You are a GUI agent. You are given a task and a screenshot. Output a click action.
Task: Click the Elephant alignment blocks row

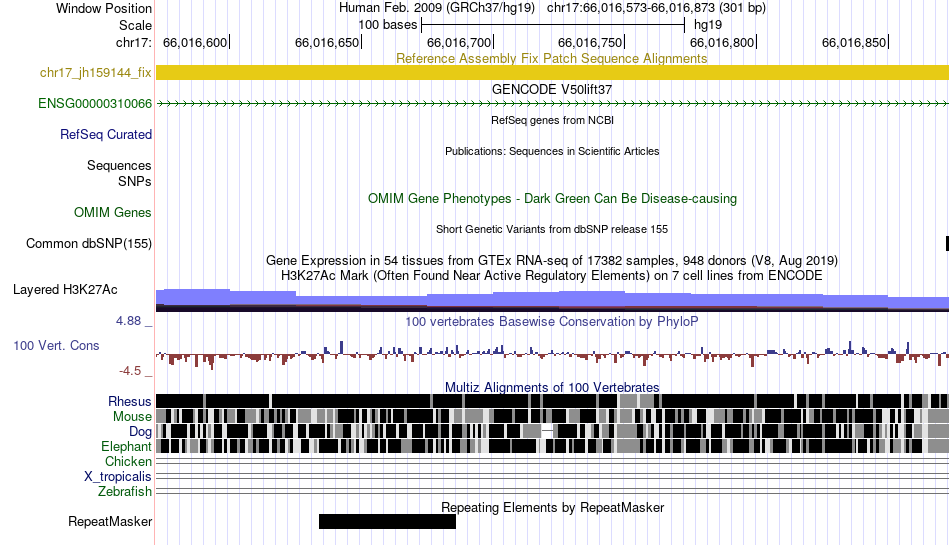tap(552, 446)
